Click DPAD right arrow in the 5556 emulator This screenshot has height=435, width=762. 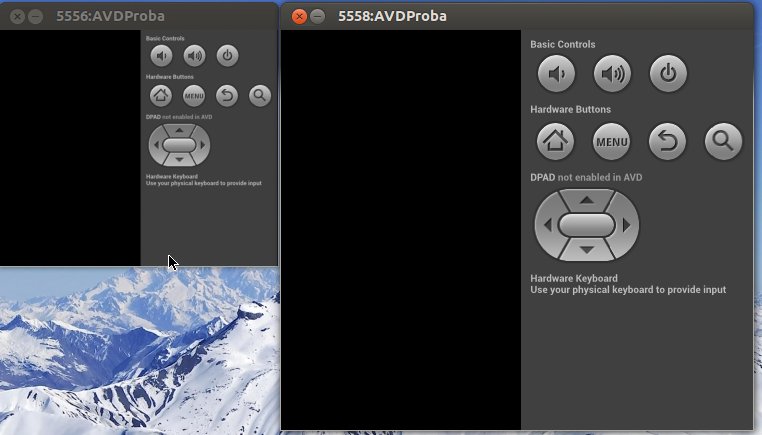(x=203, y=145)
